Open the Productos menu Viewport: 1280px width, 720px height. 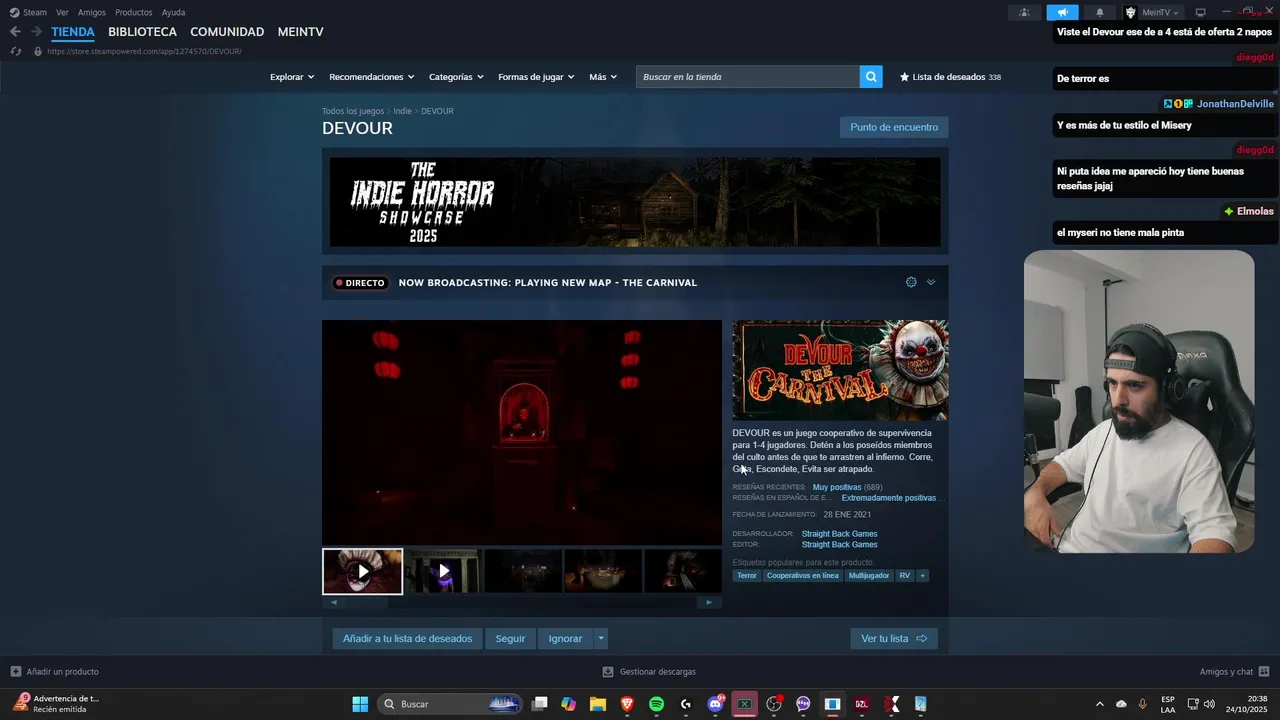point(134,12)
